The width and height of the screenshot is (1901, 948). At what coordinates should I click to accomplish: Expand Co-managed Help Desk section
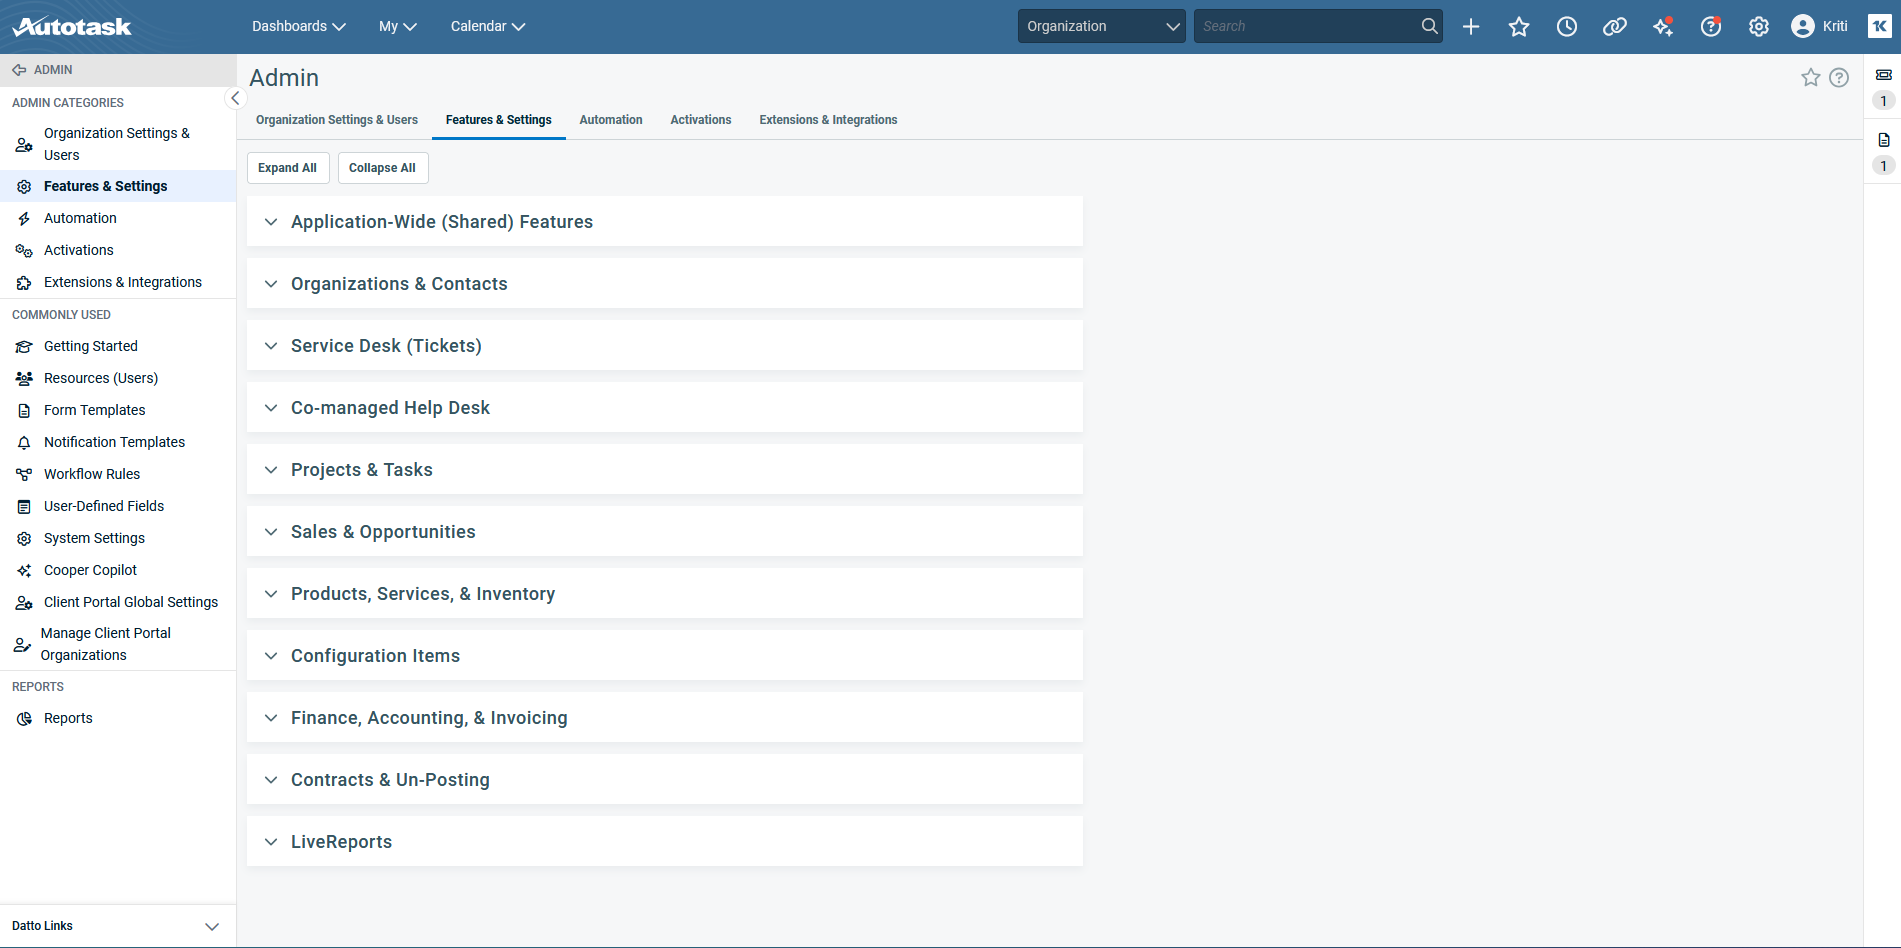665,408
